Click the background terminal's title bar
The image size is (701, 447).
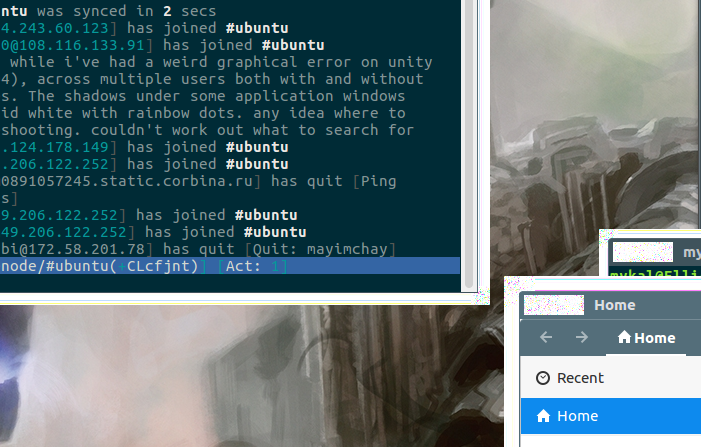tap(655, 253)
